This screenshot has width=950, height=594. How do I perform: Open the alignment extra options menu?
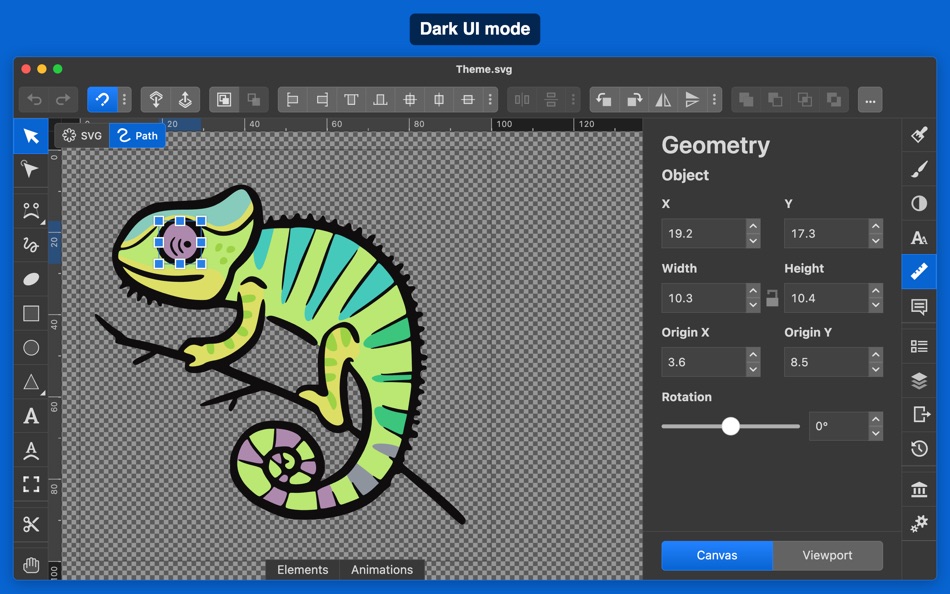coord(489,99)
